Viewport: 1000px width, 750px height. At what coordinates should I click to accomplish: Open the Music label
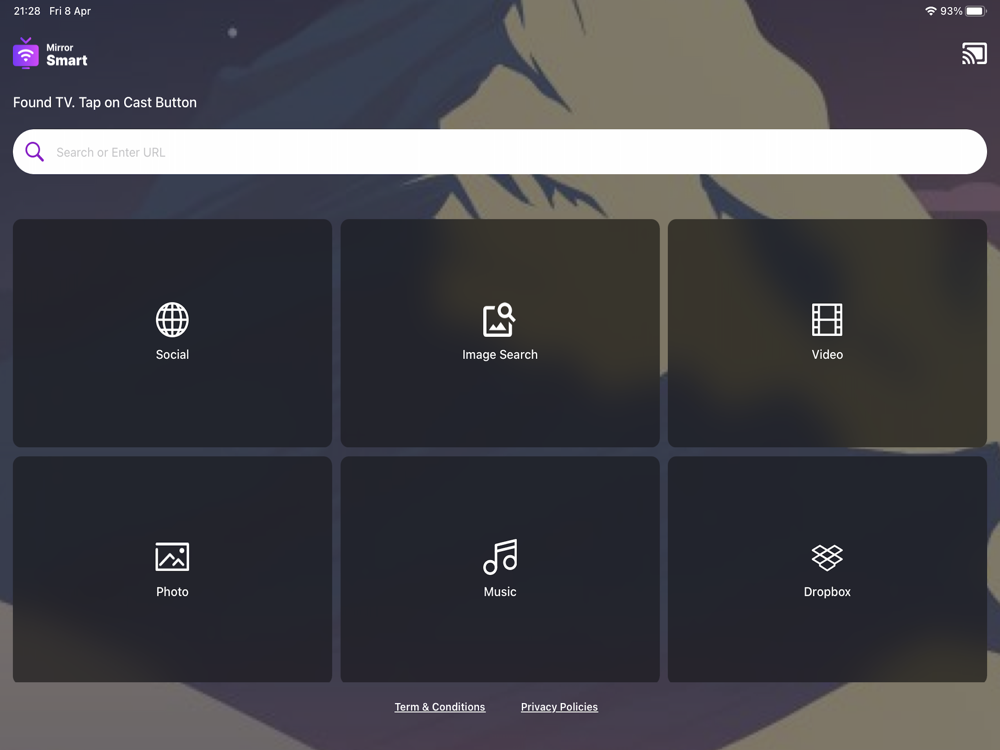pos(500,592)
